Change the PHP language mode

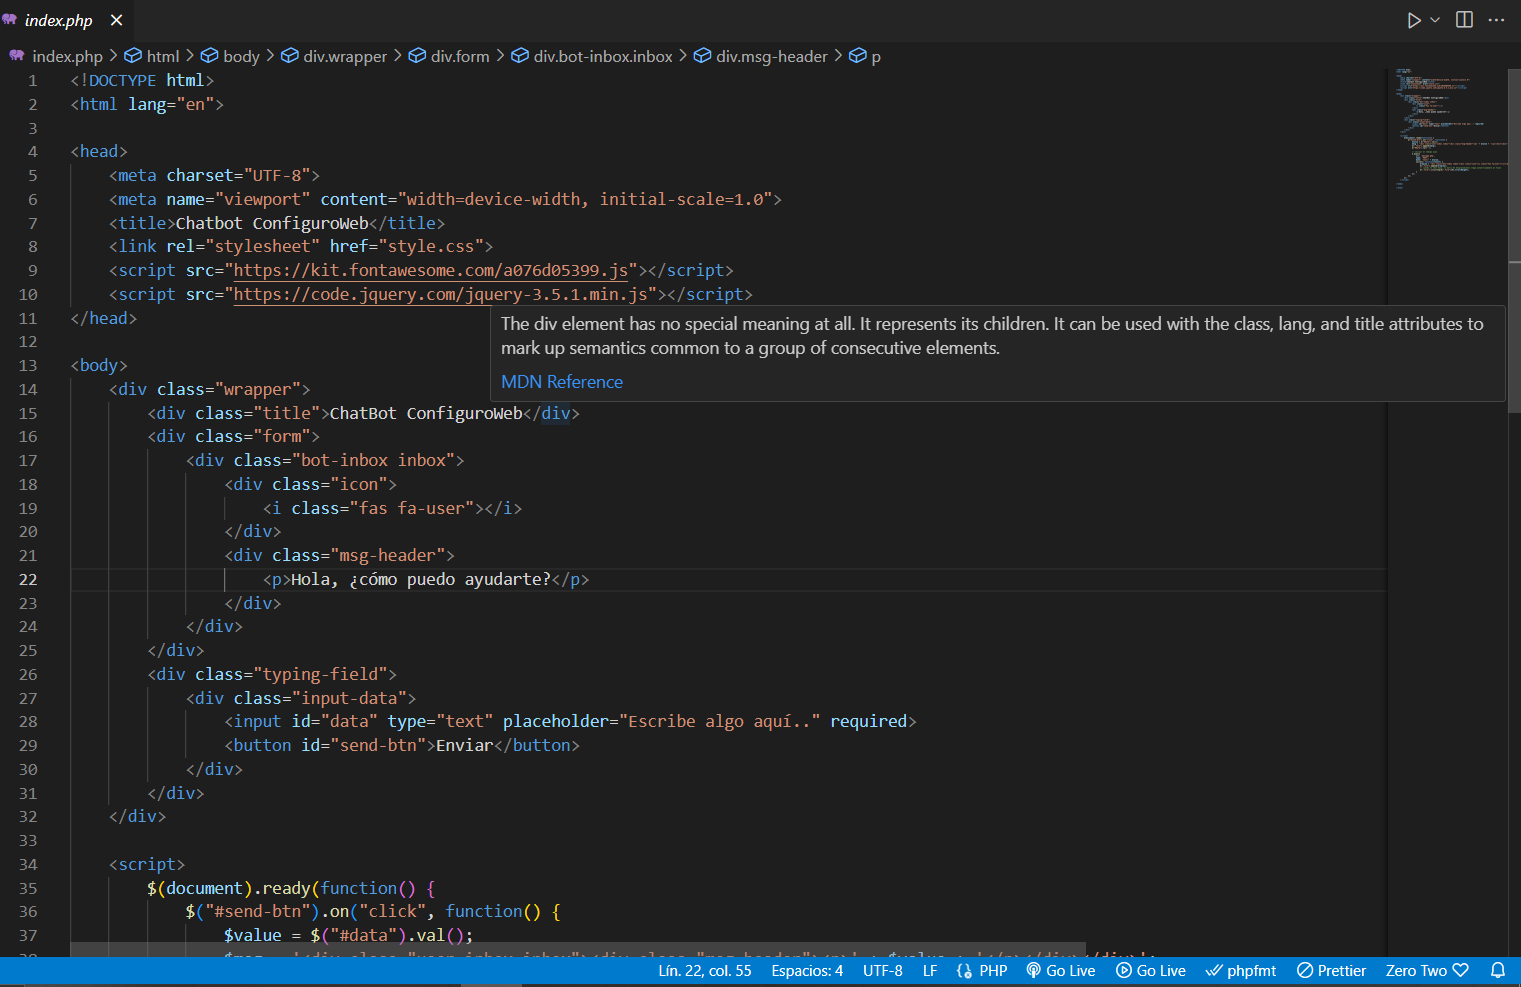(982, 970)
